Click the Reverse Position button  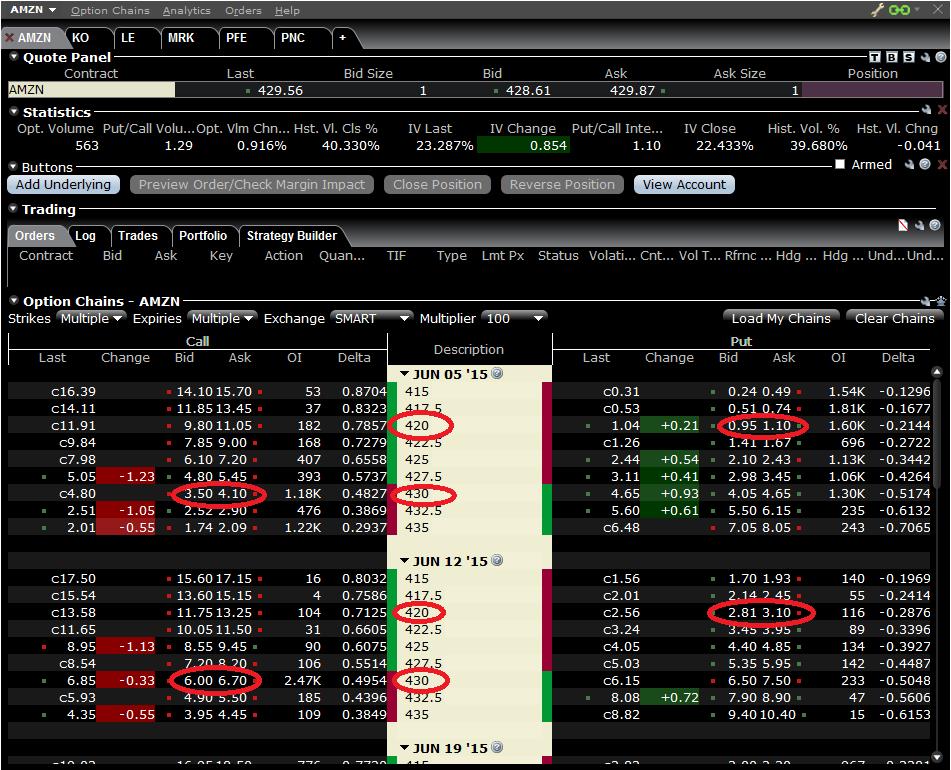click(562, 184)
